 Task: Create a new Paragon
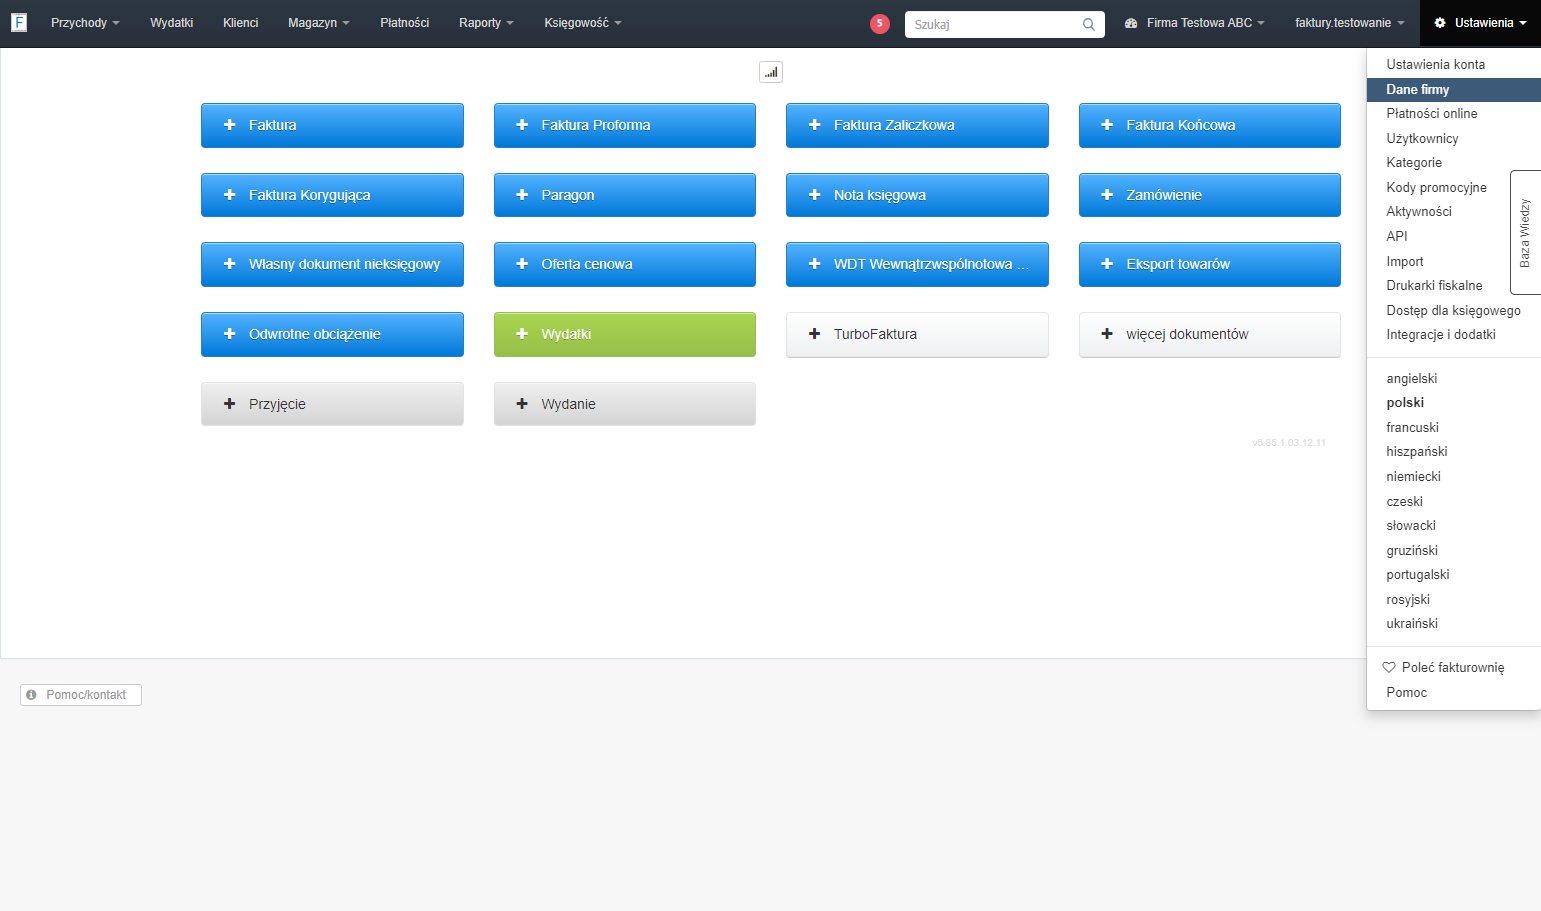(625, 195)
